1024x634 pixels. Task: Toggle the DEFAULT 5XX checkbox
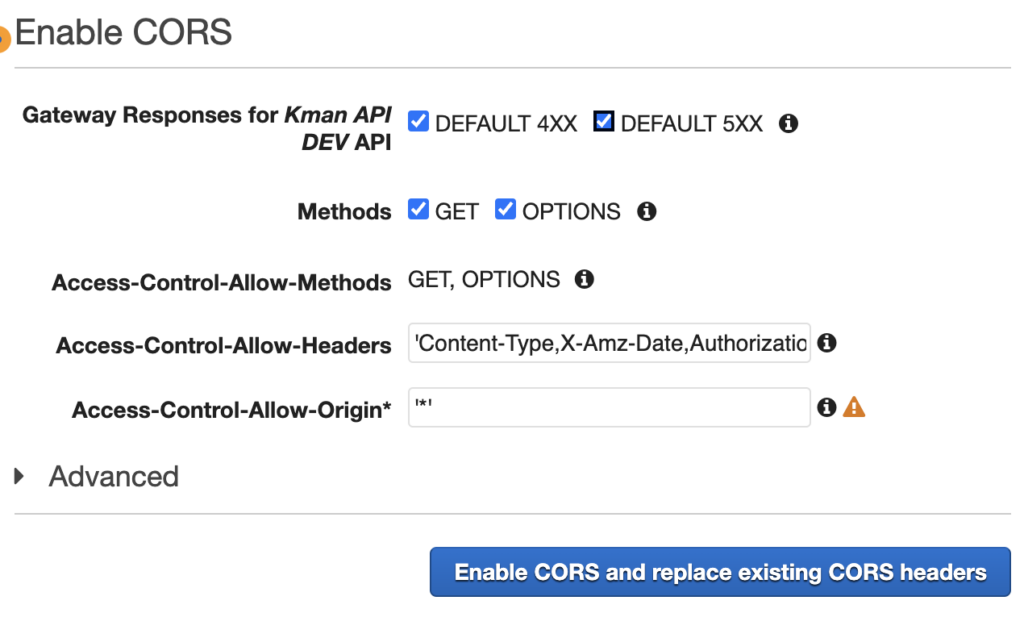click(x=604, y=122)
